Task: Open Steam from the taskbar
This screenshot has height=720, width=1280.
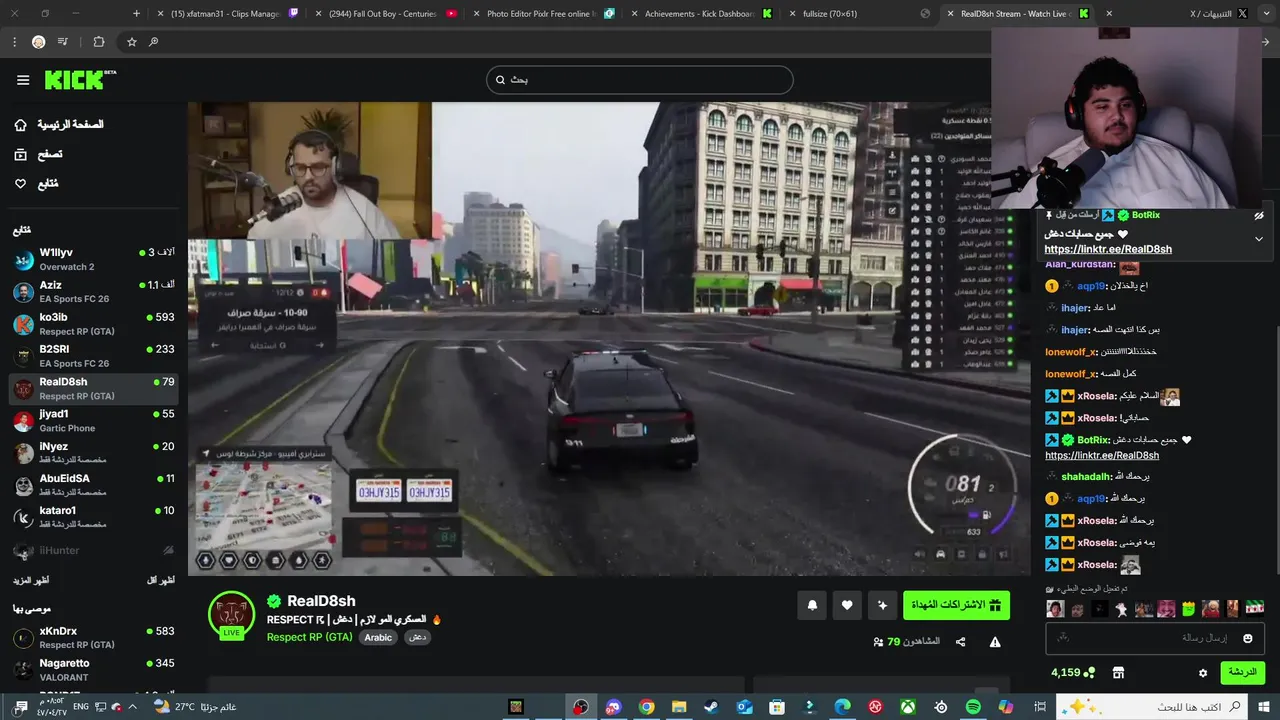Action: (x=711, y=707)
